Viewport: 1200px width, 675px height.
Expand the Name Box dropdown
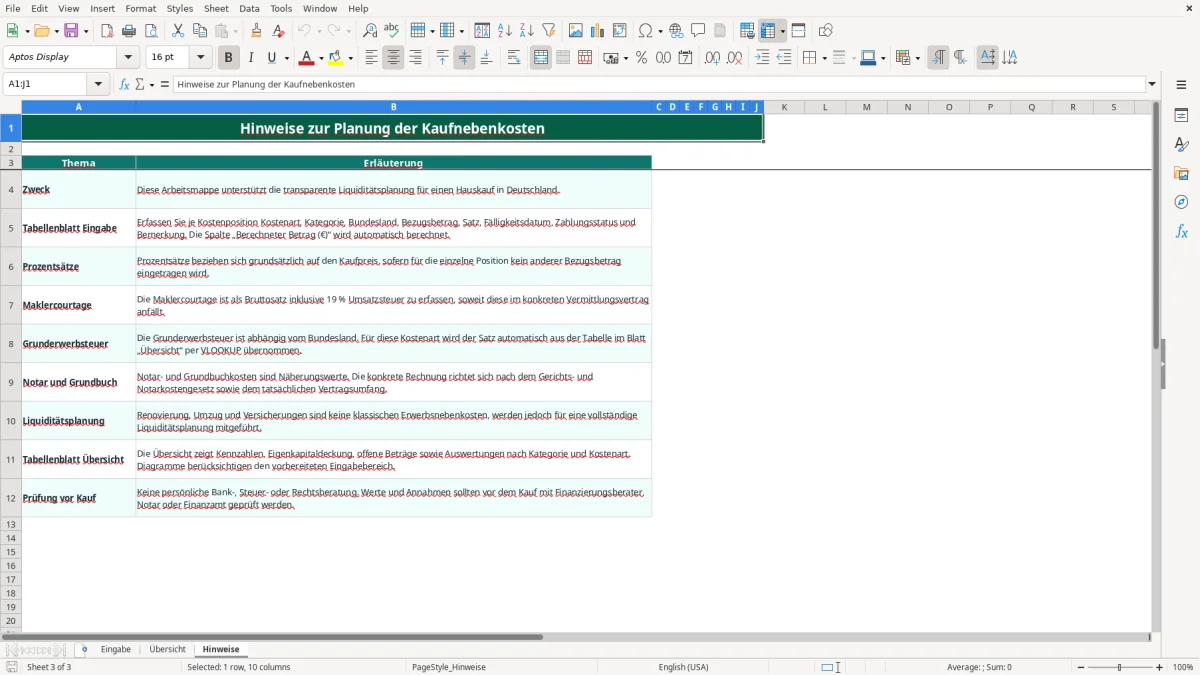point(98,85)
